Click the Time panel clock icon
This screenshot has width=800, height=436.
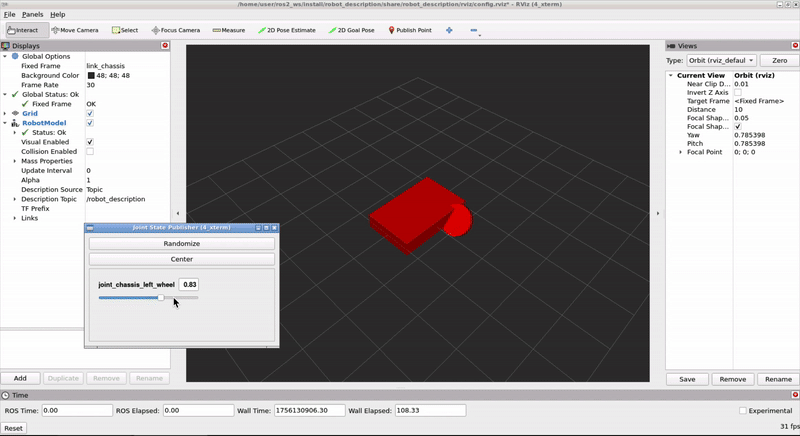coord(6,395)
